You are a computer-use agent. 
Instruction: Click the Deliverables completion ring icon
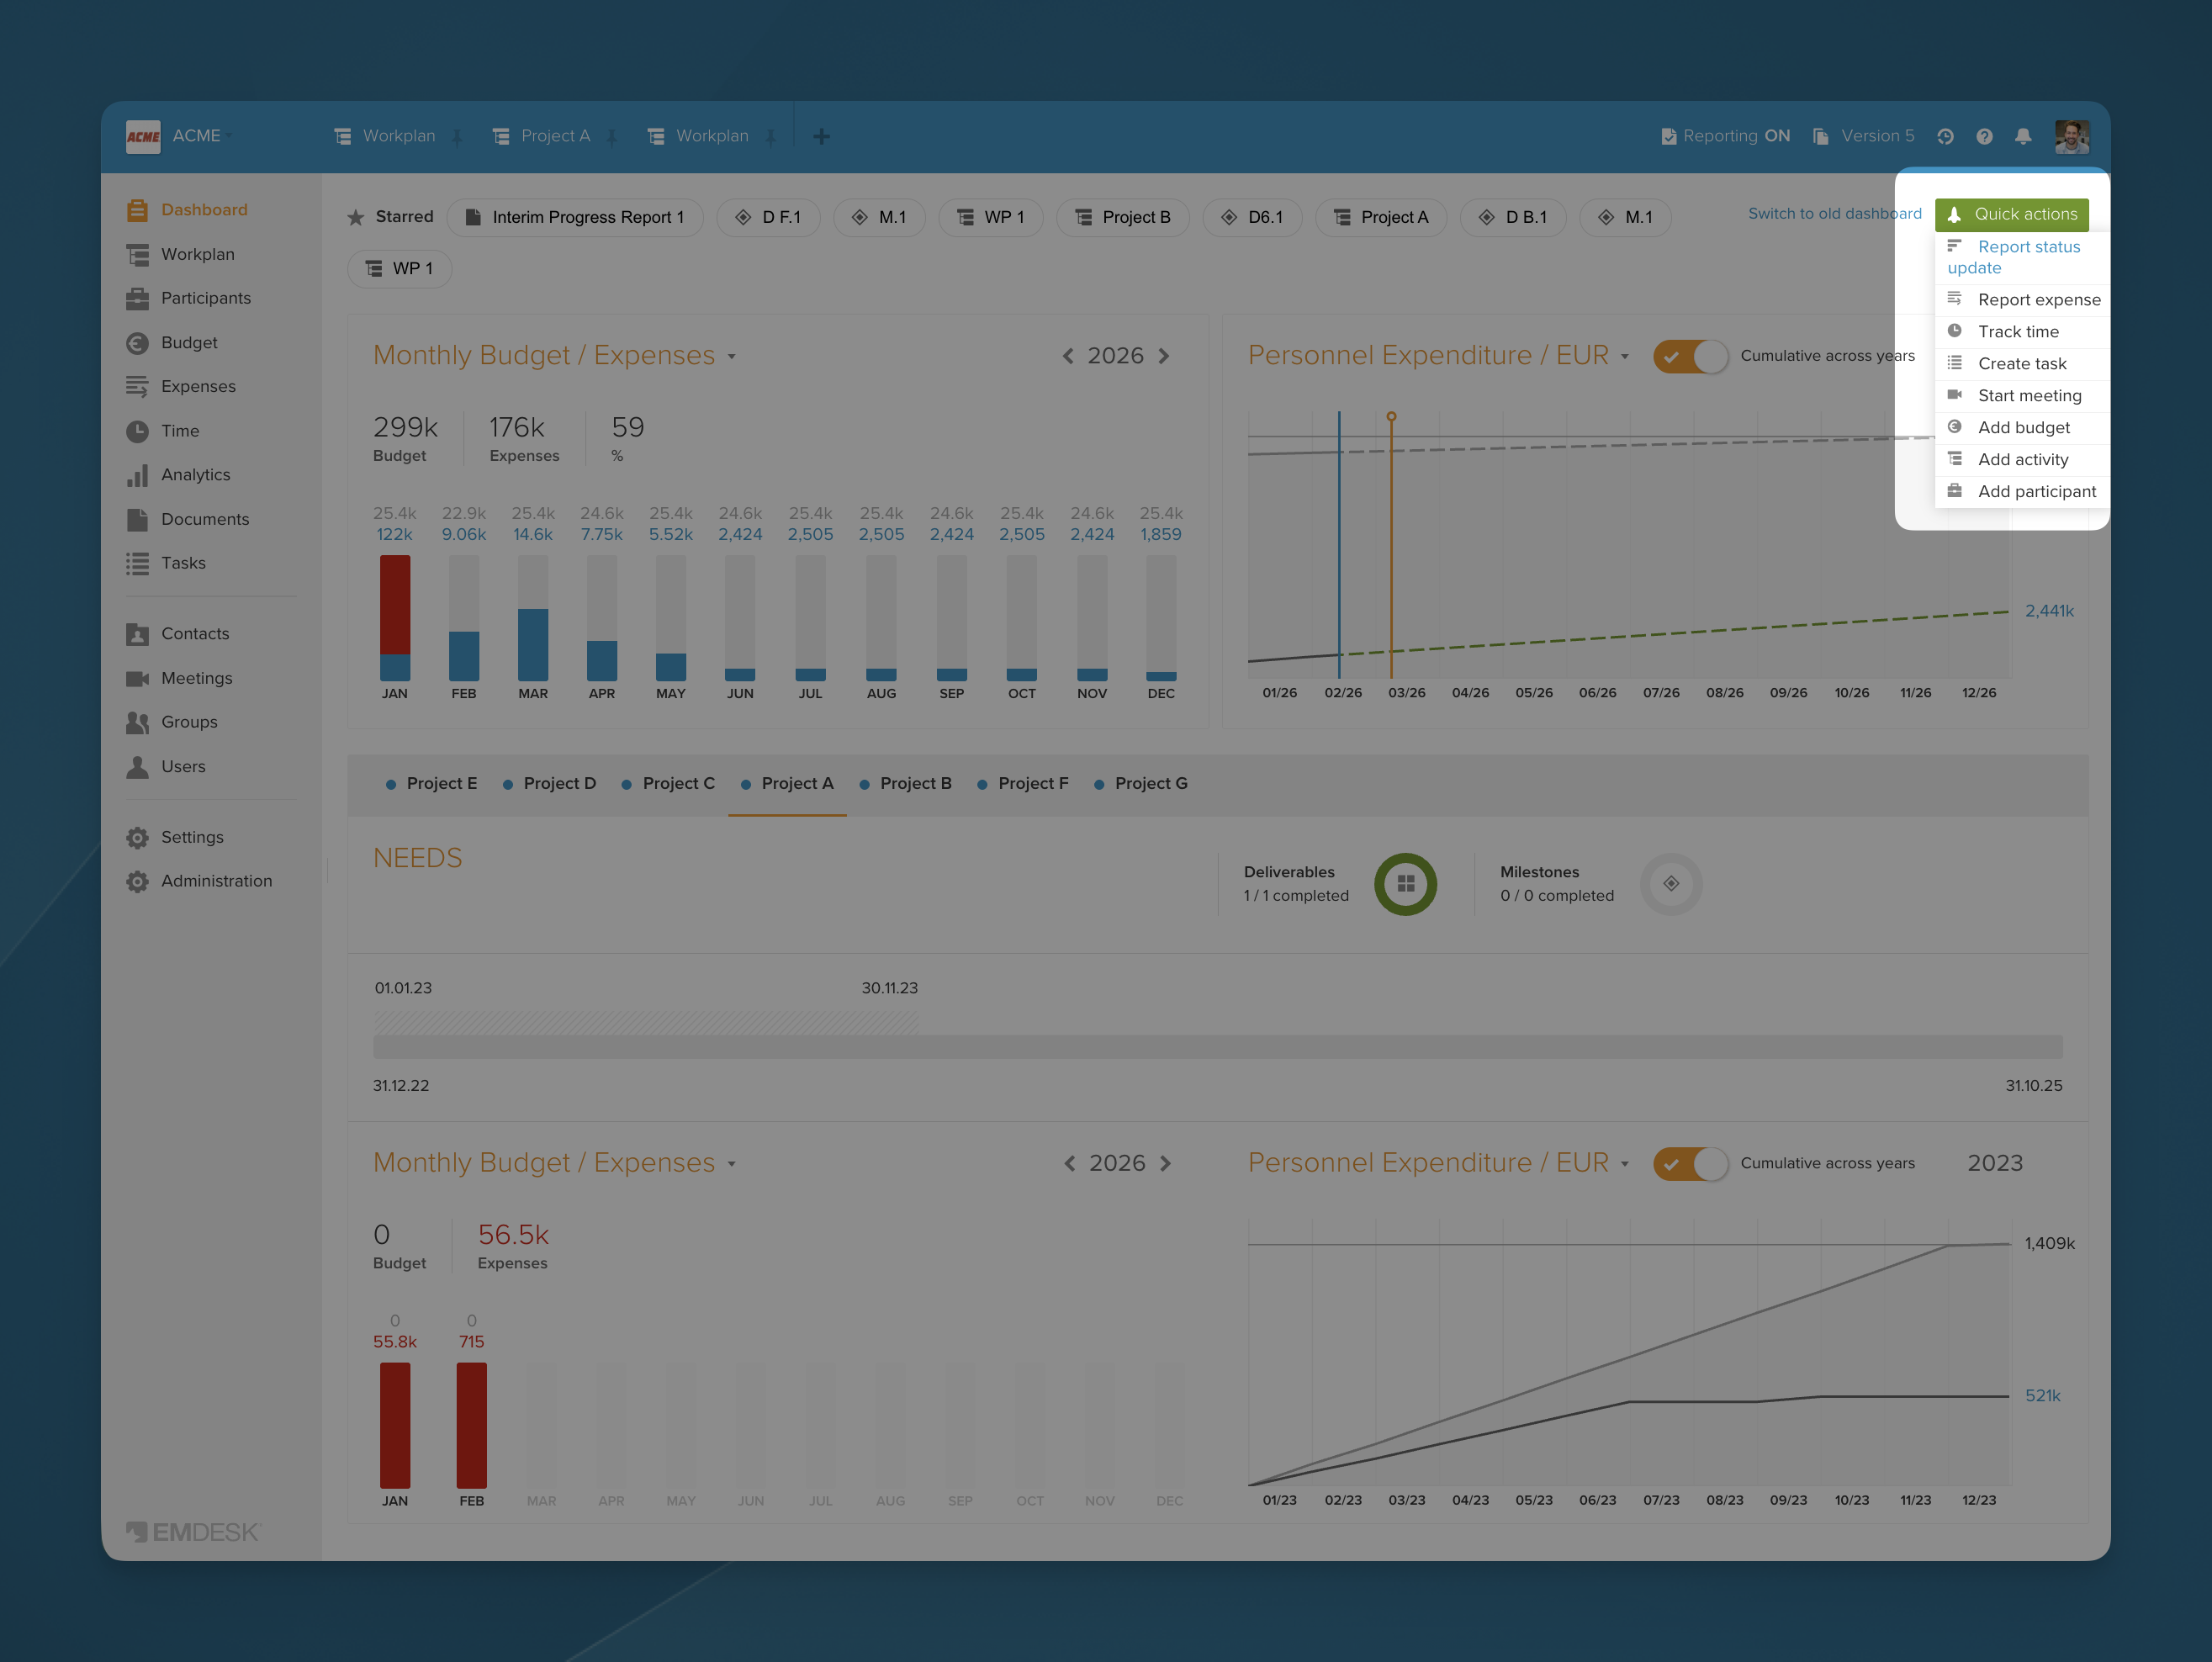pos(1405,884)
